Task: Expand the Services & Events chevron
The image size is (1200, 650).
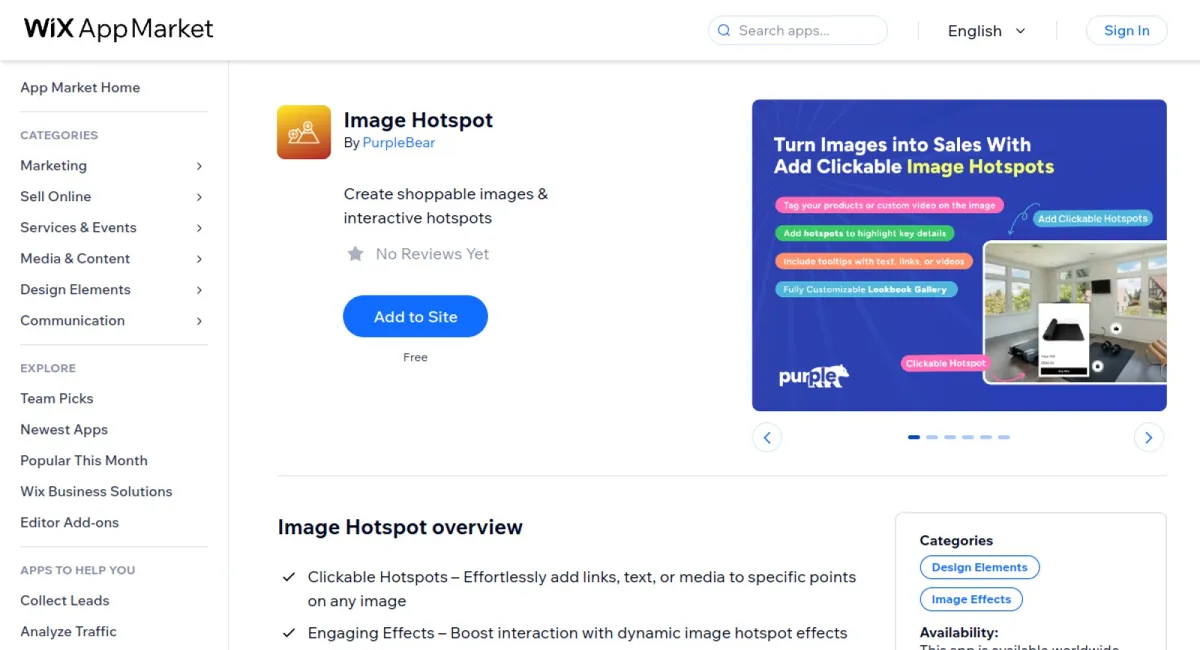Action: pos(199,228)
